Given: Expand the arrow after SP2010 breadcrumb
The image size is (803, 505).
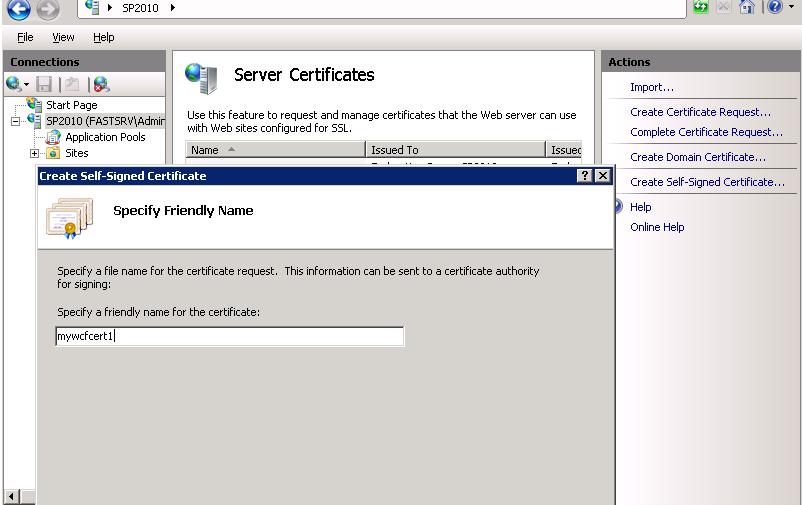Looking at the screenshot, I should pyautogui.click(x=173, y=8).
